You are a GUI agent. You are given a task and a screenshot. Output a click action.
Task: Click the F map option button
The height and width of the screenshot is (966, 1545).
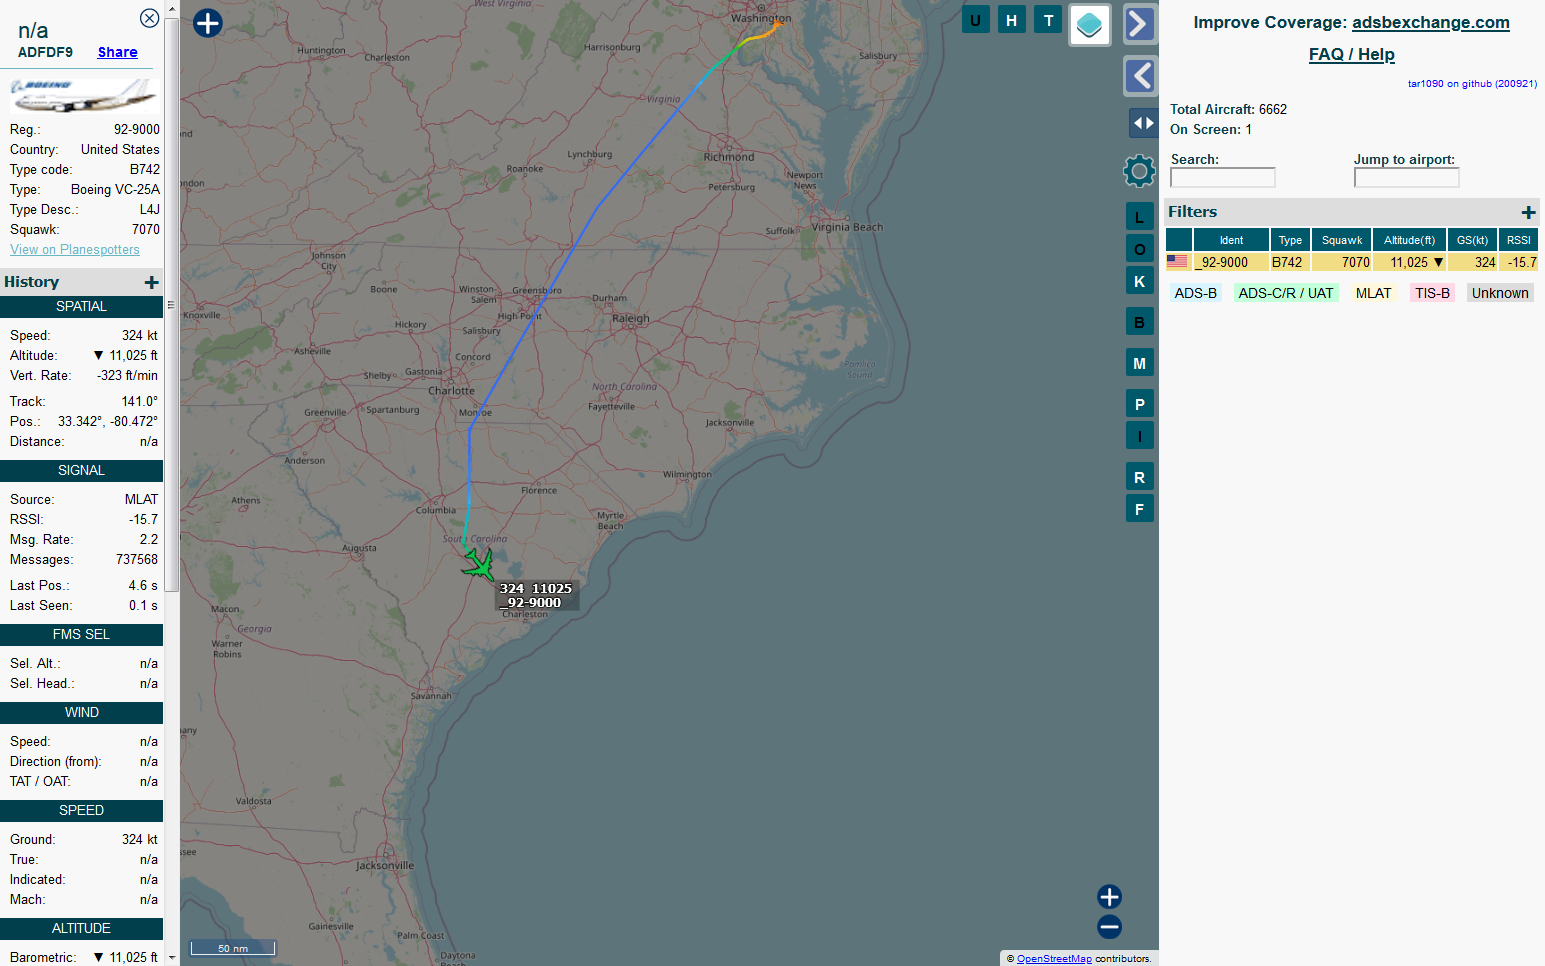(1139, 509)
